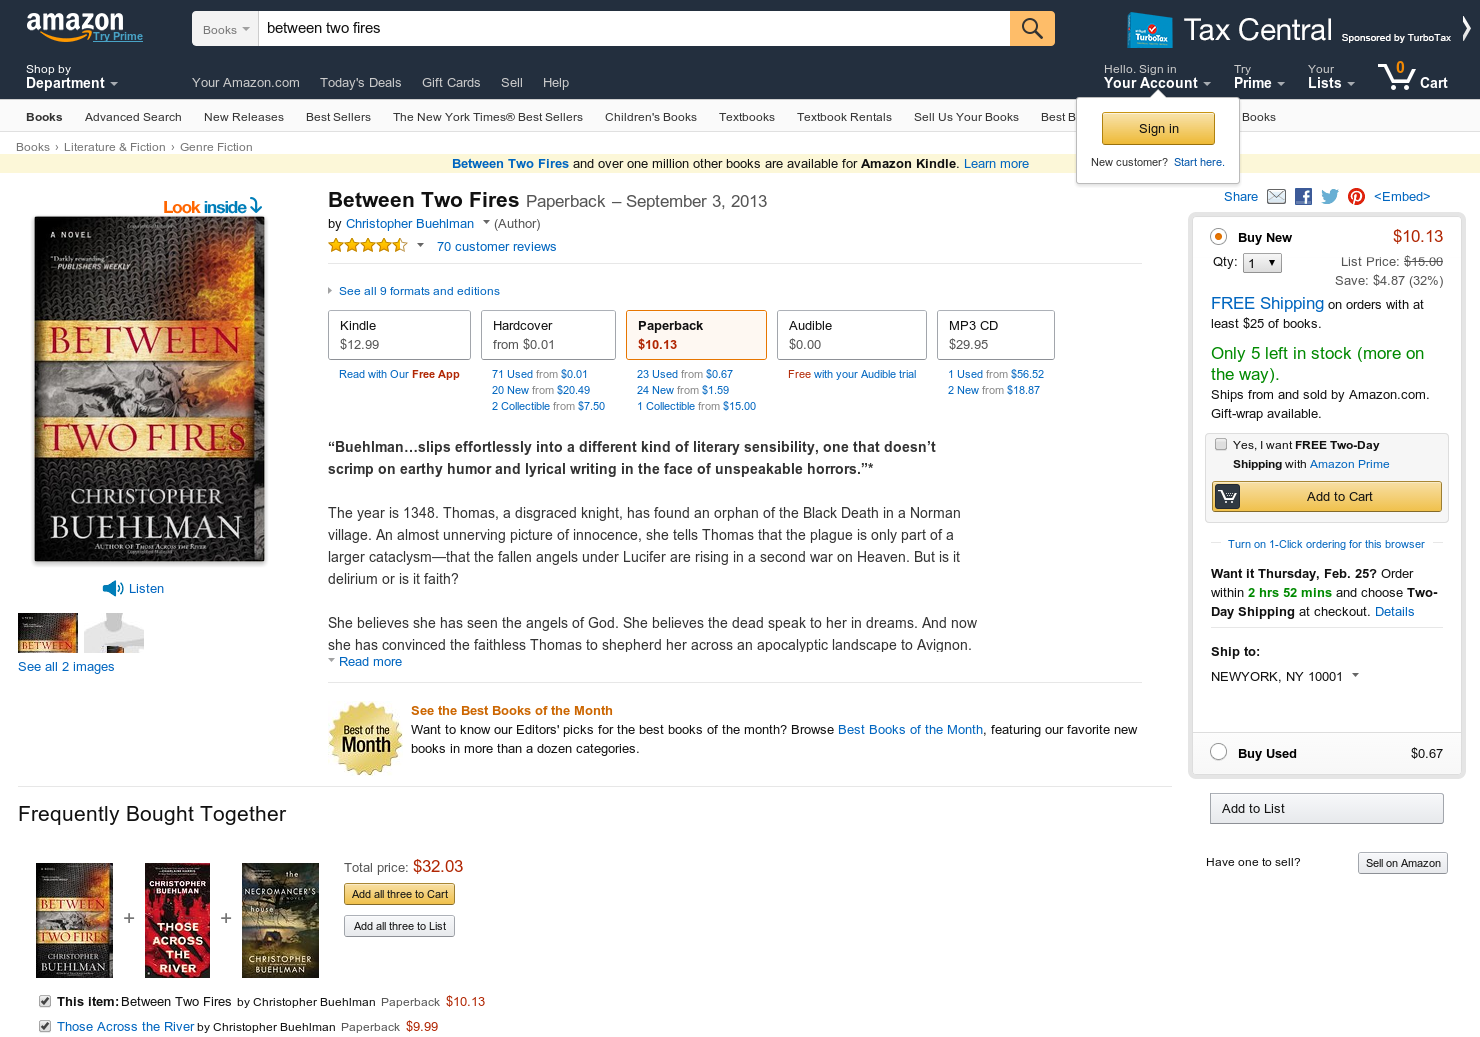The height and width of the screenshot is (1037, 1480).
Task: Open the Try Prime dropdown
Action: pyautogui.click(x=1259, y=77)
